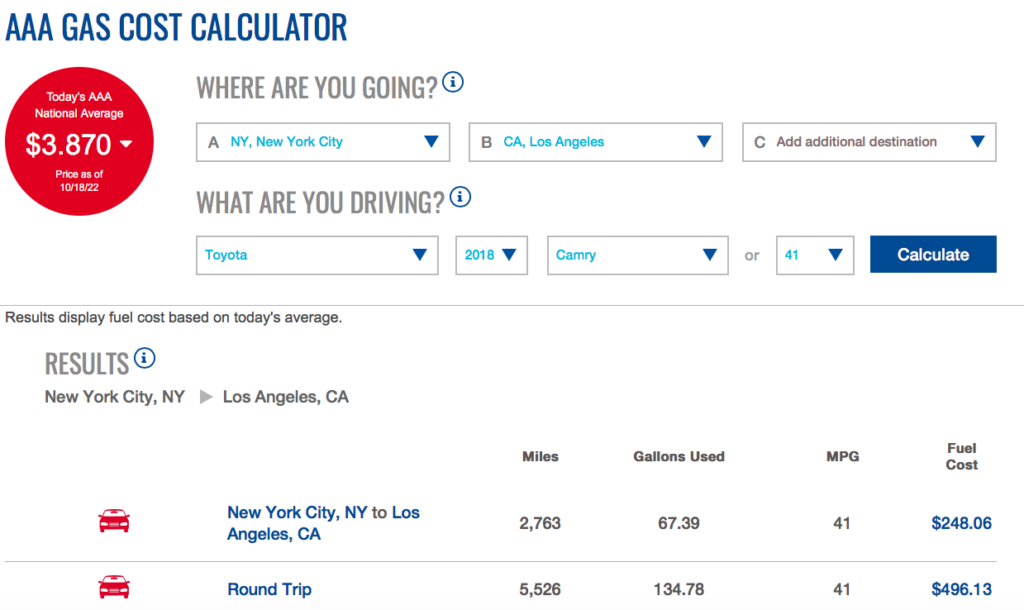The image size is (1024, 610).
Task: Click info icon next to Where Are You Going
Action: coord(453,83)
